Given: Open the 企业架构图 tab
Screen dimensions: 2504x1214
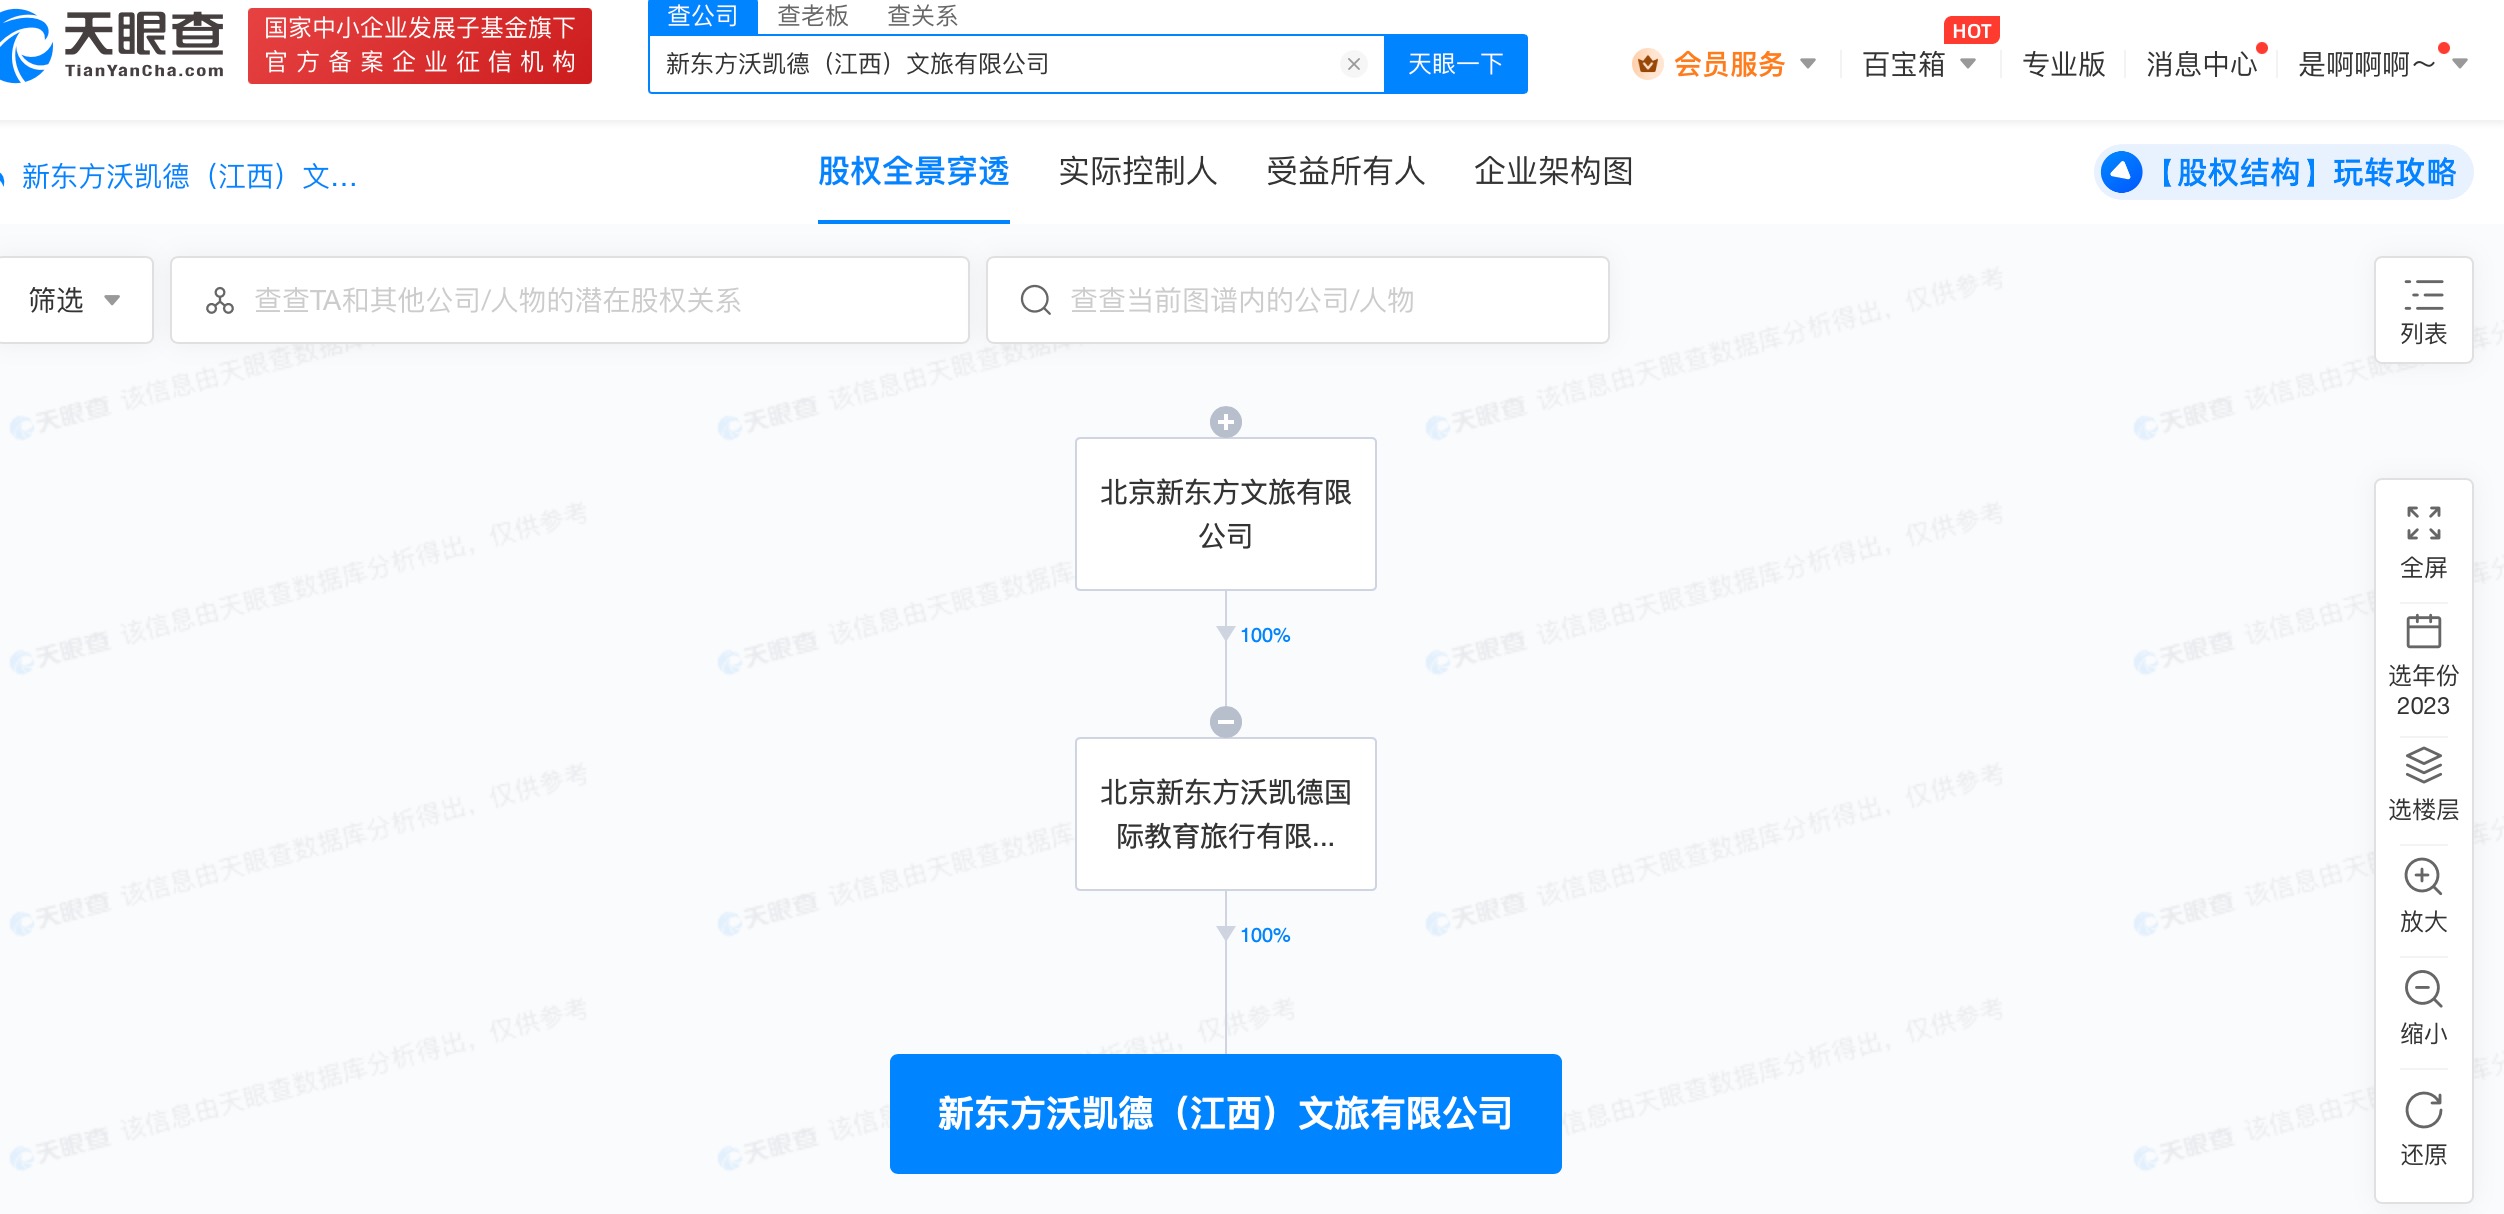Looking at the screenshot, I should point(1553,172).
